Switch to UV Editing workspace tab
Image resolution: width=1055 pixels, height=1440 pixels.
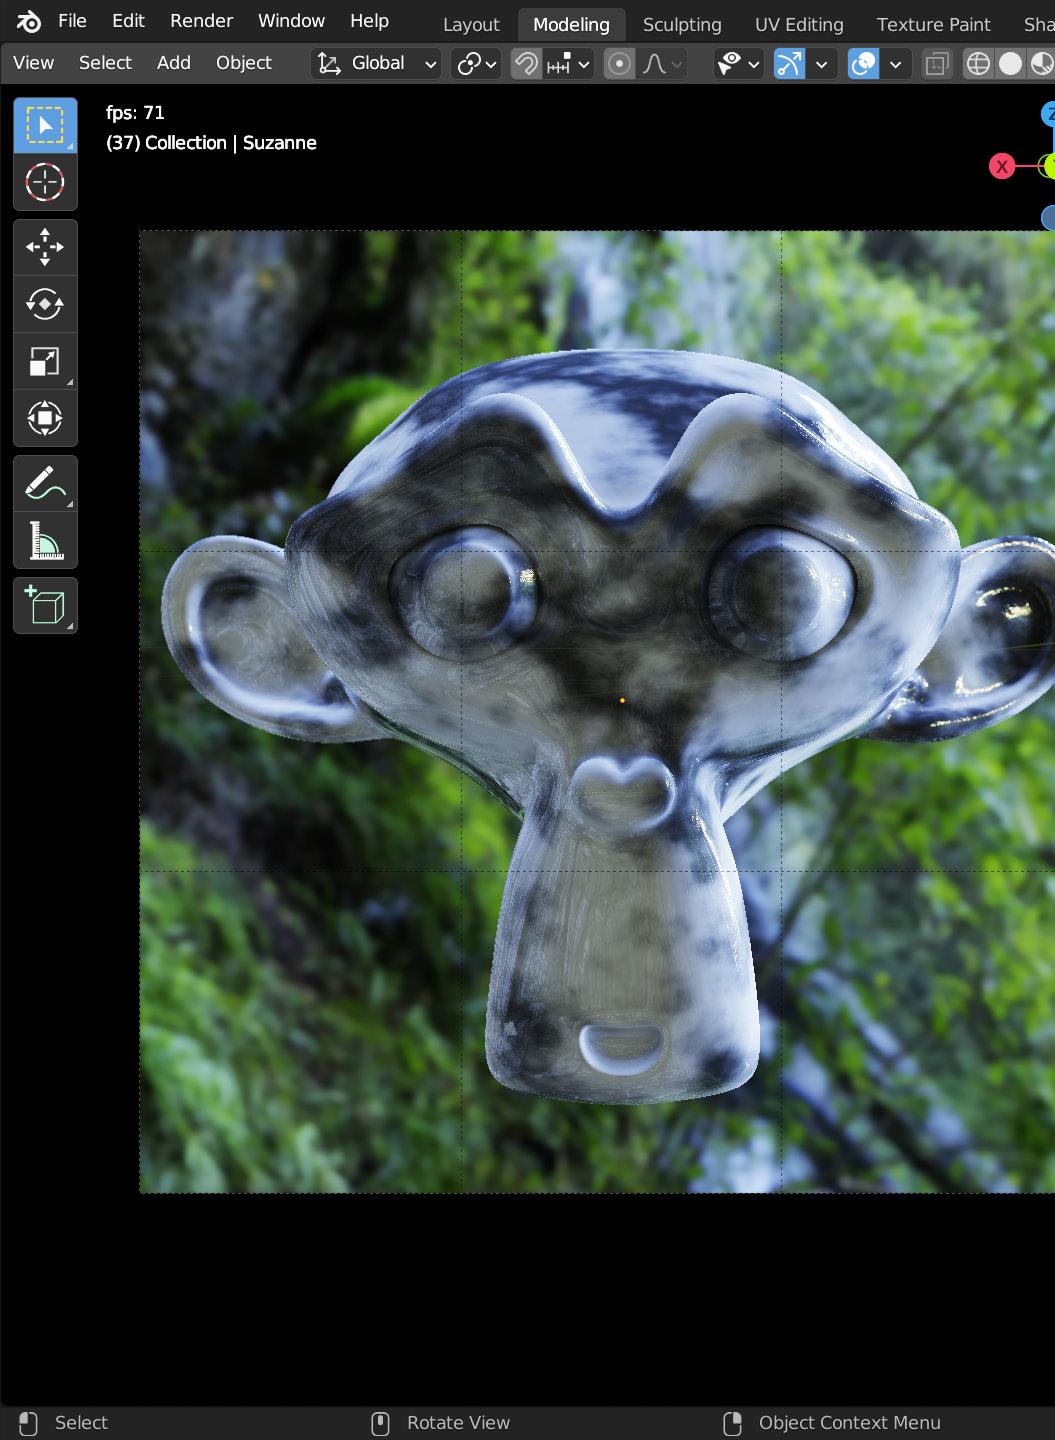[x=799, y=24]
